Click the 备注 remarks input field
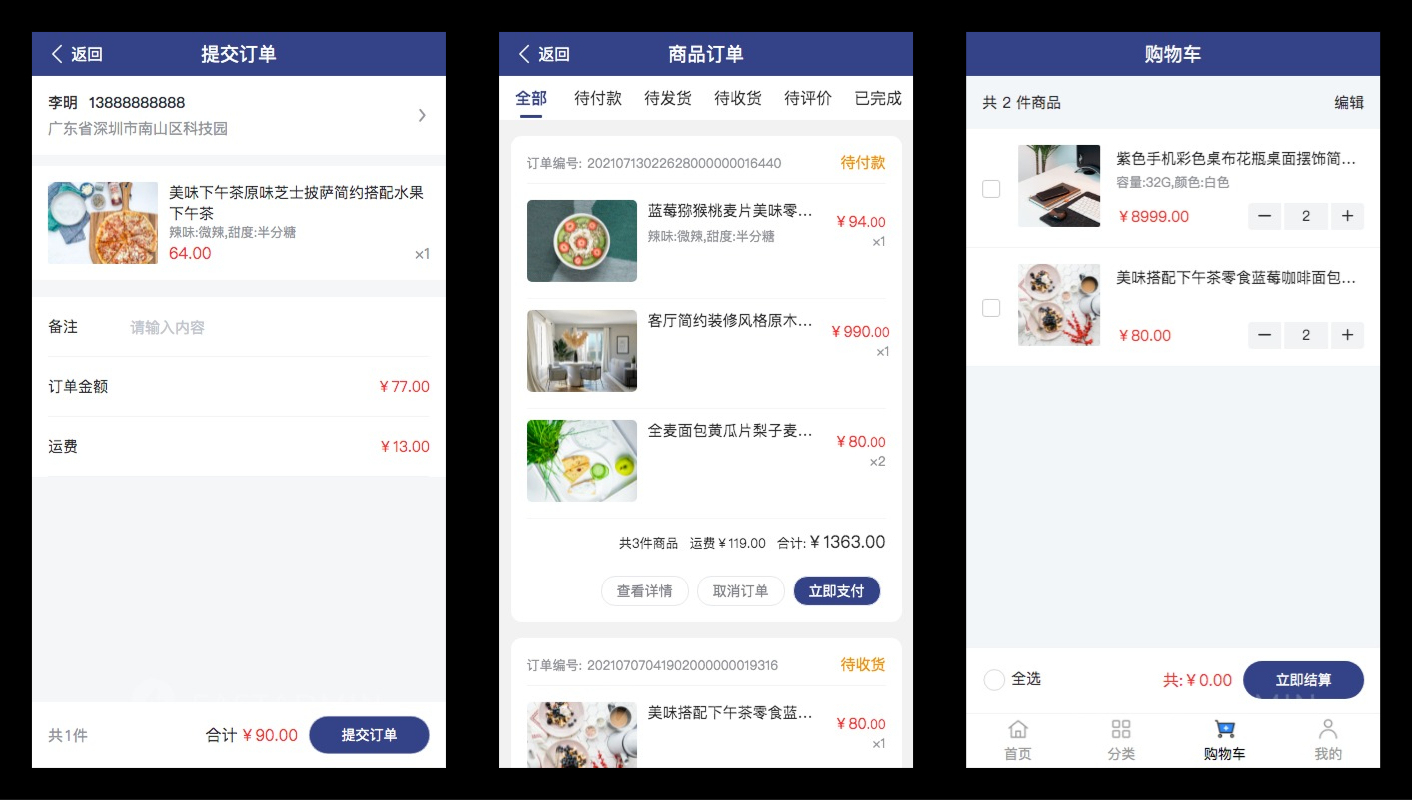1412x800 pixels. (280, 327)
